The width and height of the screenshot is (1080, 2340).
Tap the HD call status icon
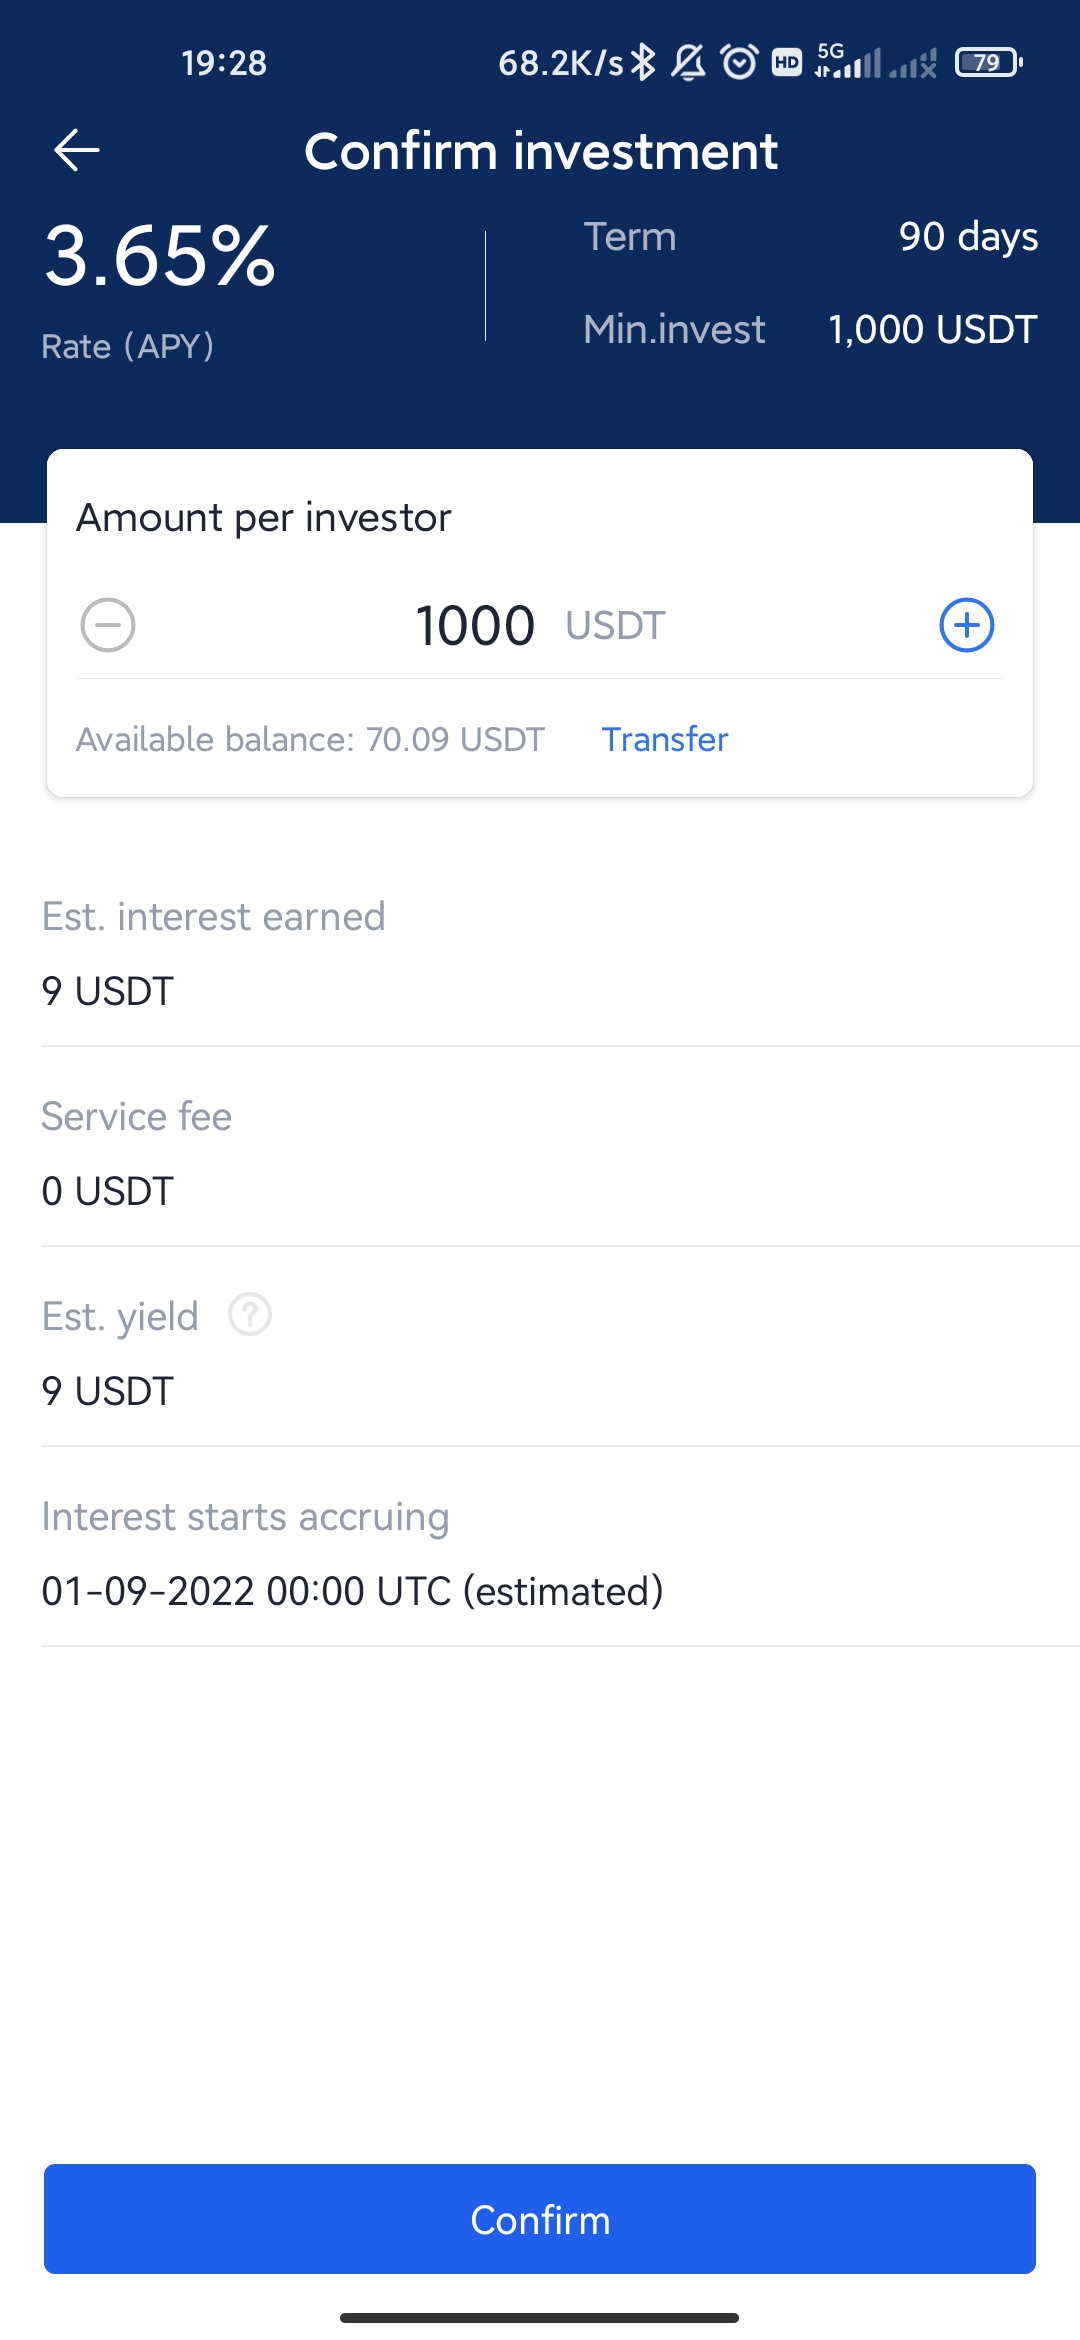[x=787, y=62]
